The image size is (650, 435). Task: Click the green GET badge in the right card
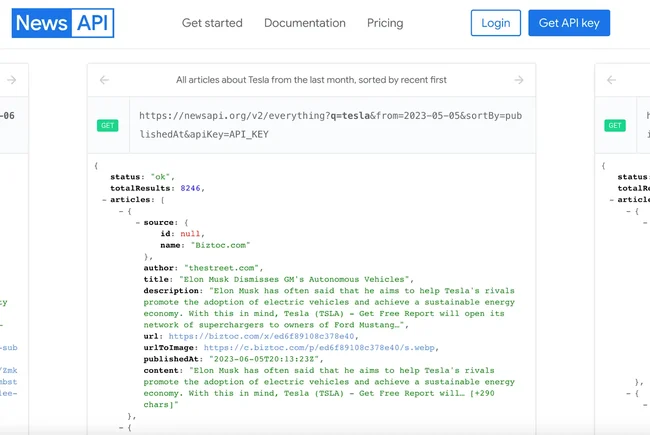point(615,125)
